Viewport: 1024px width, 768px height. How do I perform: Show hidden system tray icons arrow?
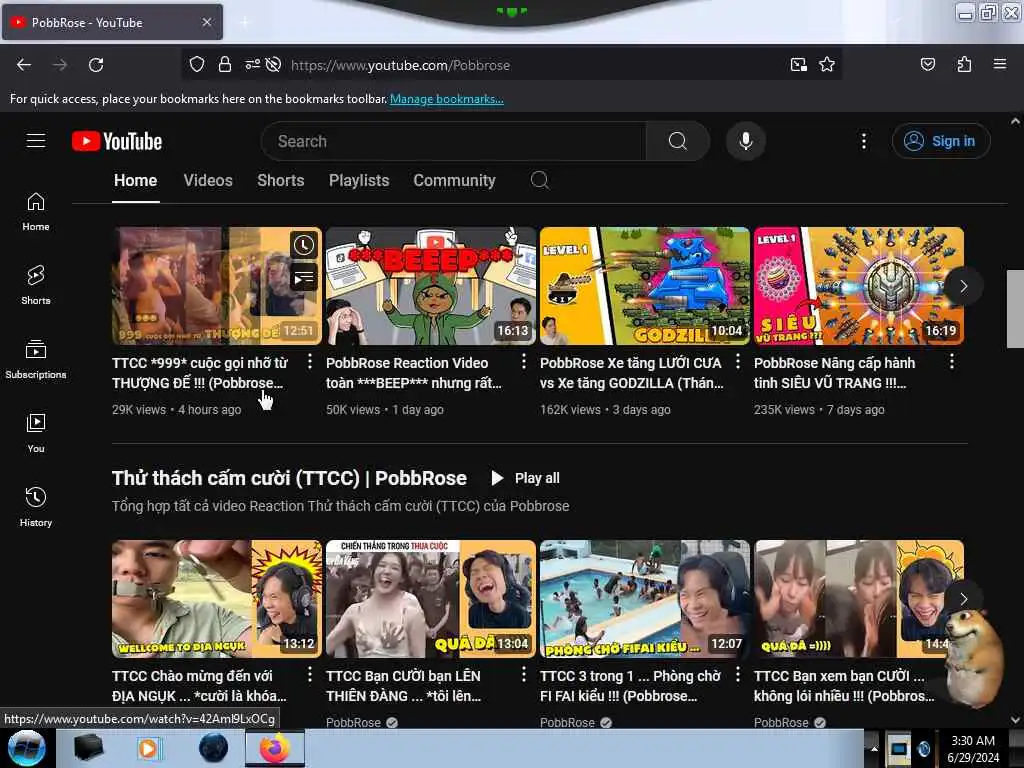point(874,748)
